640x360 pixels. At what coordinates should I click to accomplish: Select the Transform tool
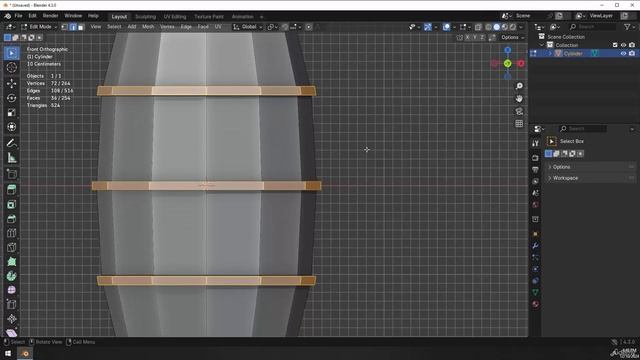click(x=11, y=127)
